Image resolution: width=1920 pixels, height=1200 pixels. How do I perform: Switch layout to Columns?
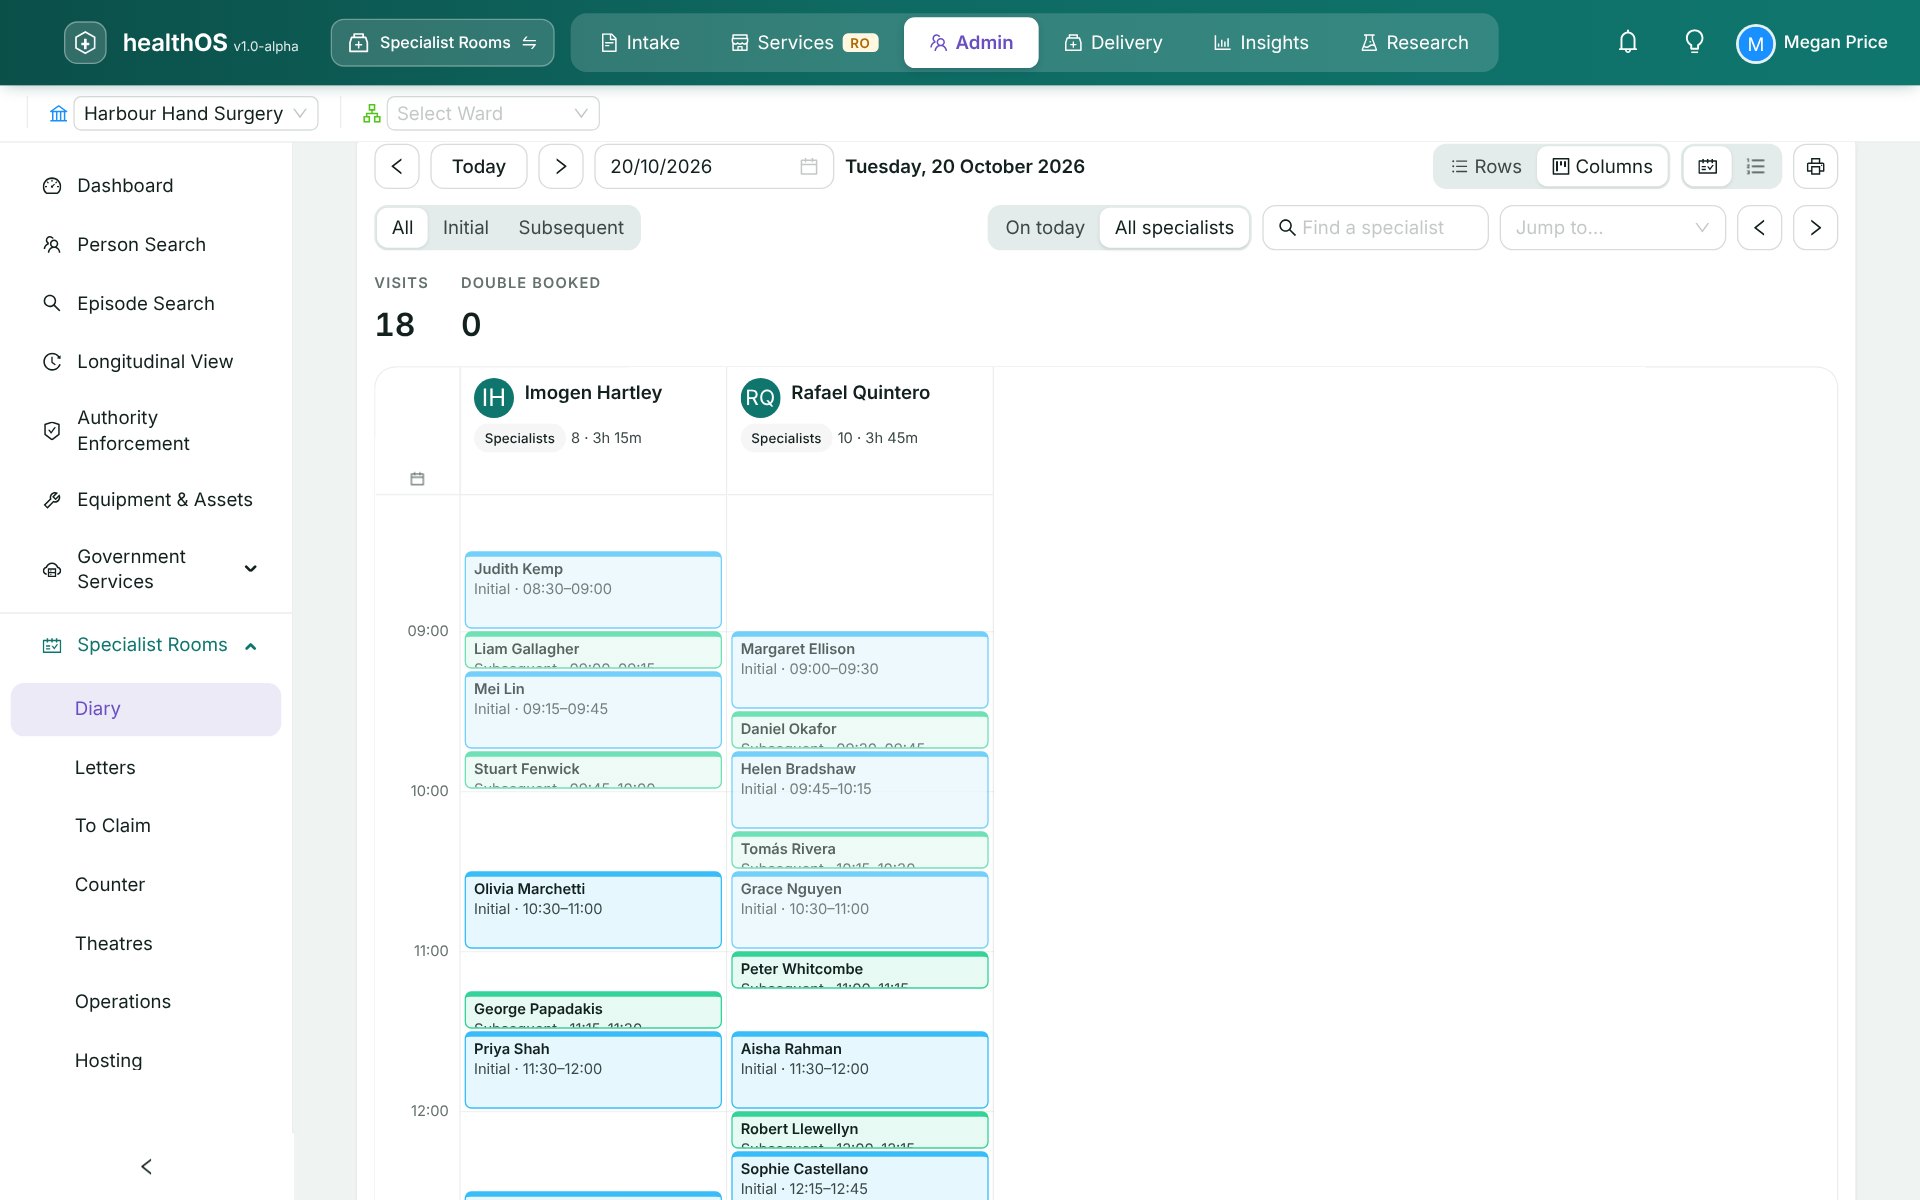click(1602, 167)
